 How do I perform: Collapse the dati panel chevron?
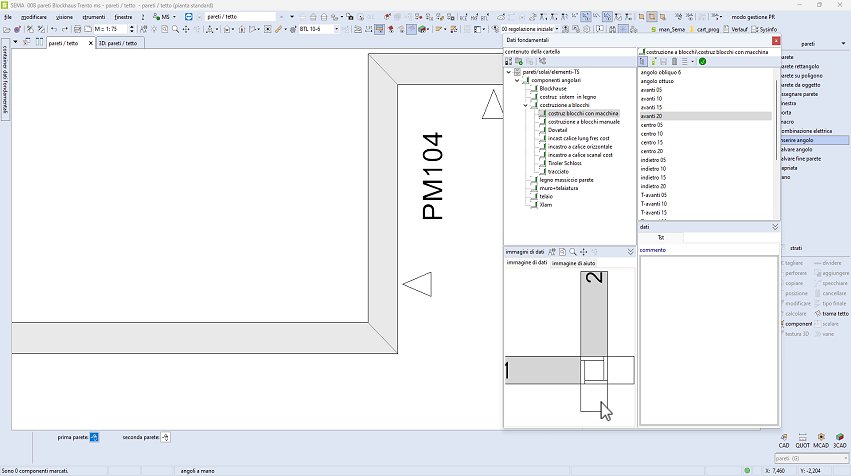tap(775, 227)
